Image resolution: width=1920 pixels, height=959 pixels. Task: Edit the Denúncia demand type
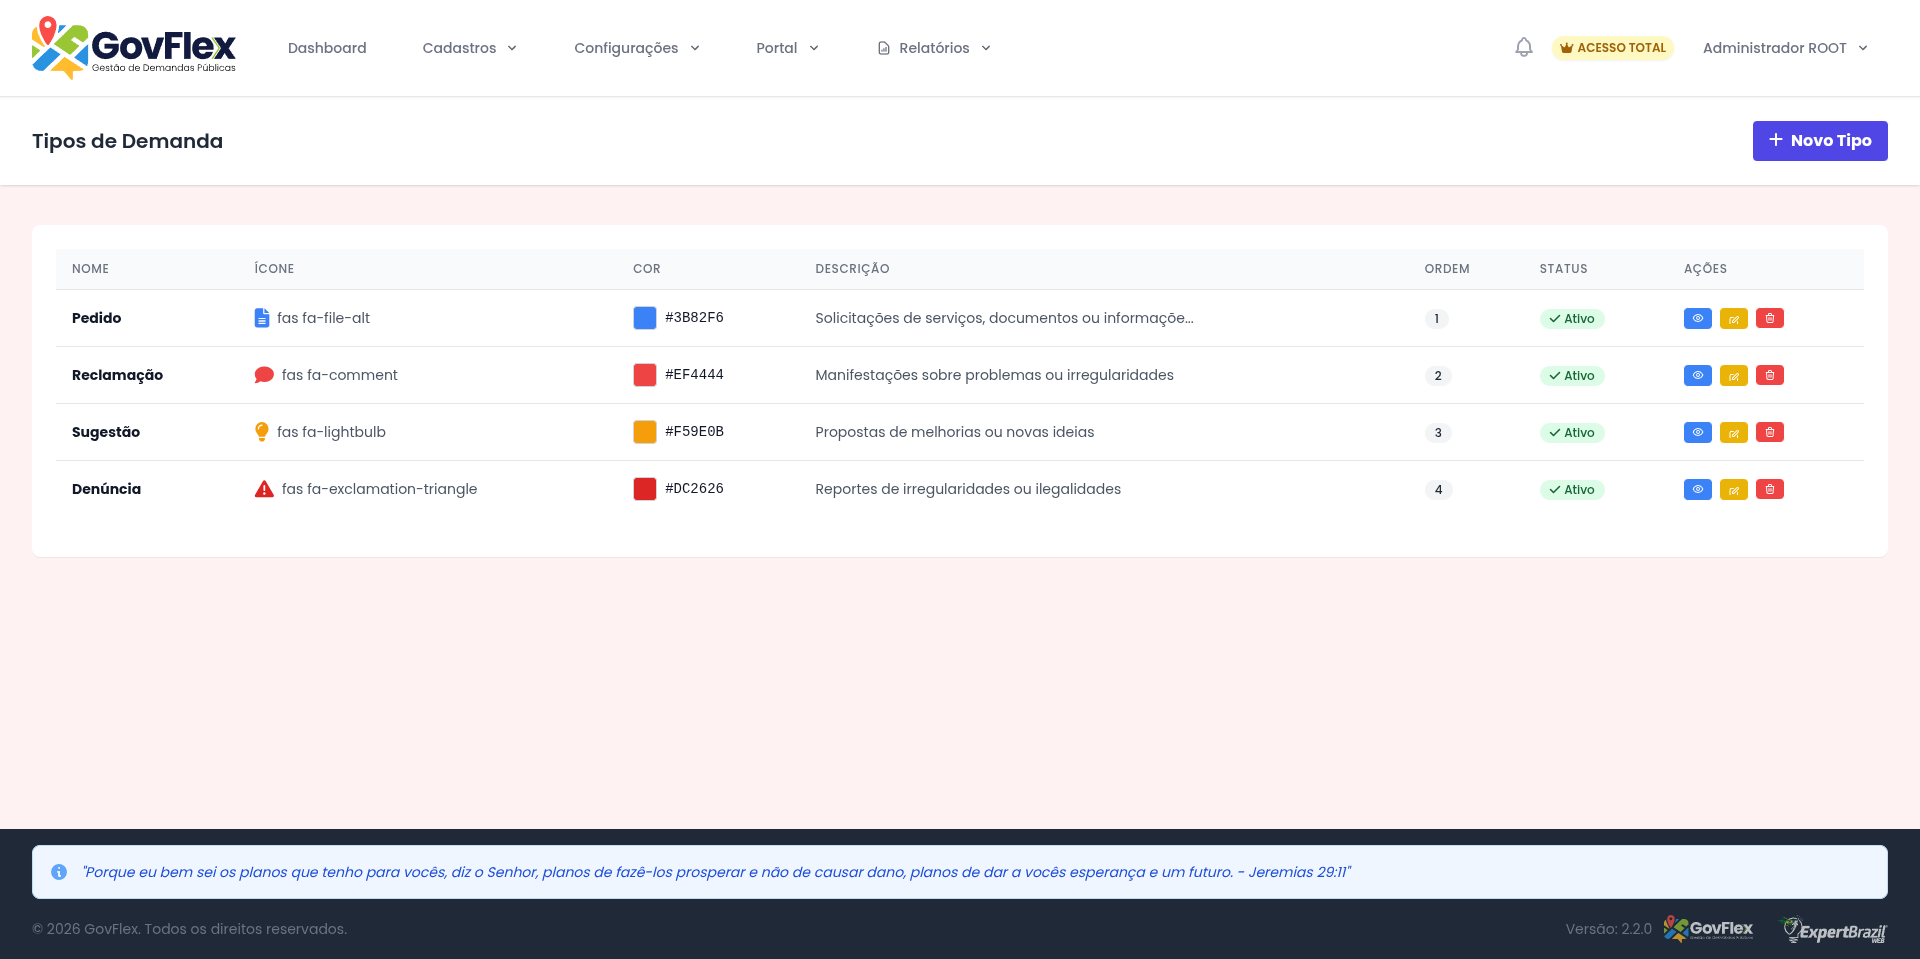(x=1733, y=489)
